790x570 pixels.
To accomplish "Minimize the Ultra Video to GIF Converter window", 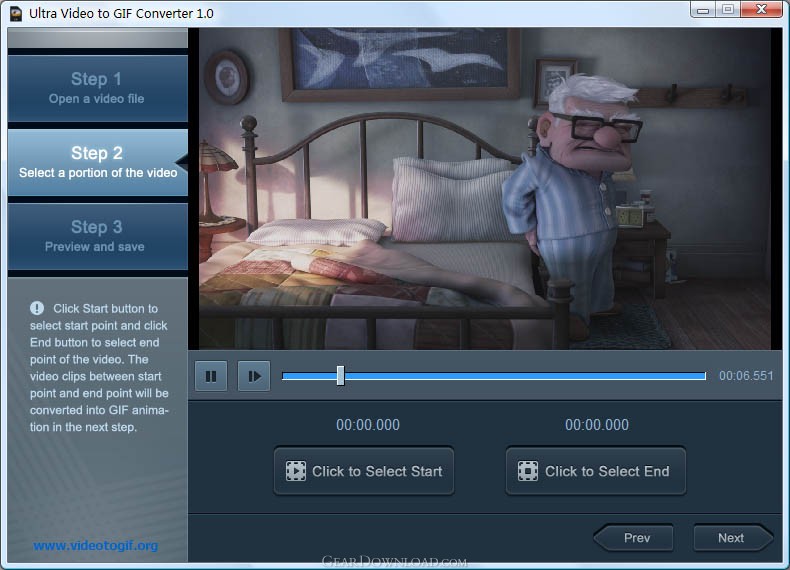I will (703, 10).
